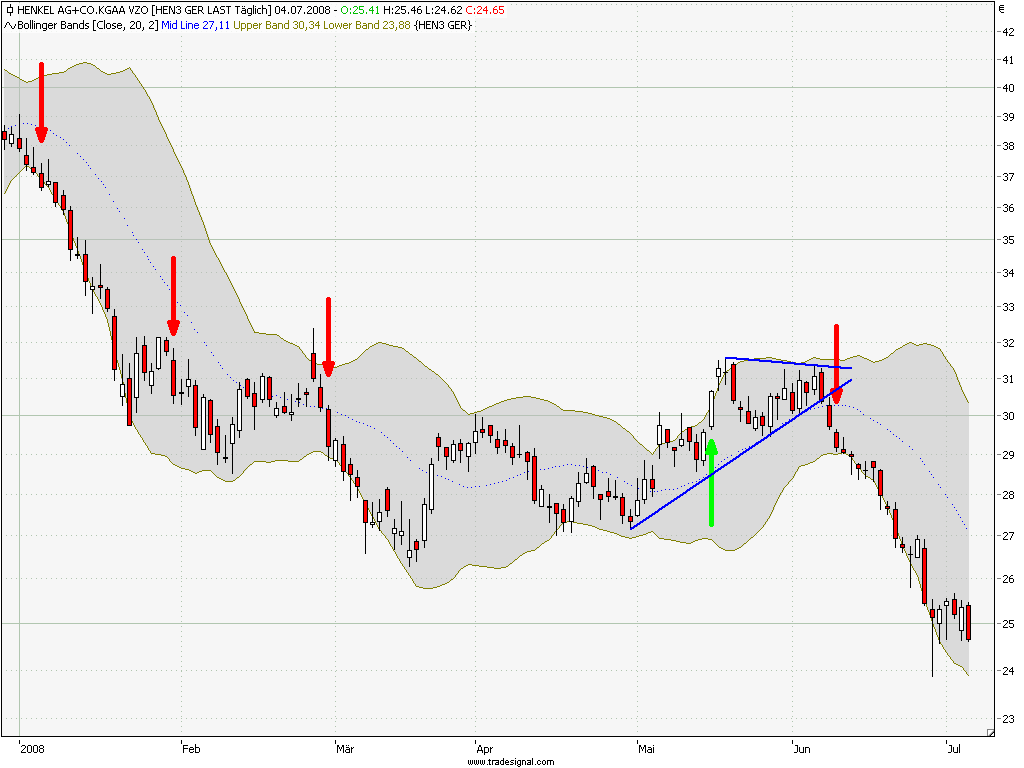1024x768 pixels.
Task: Click price level 32 on price axis
Action: click(x=1008, y=343)
